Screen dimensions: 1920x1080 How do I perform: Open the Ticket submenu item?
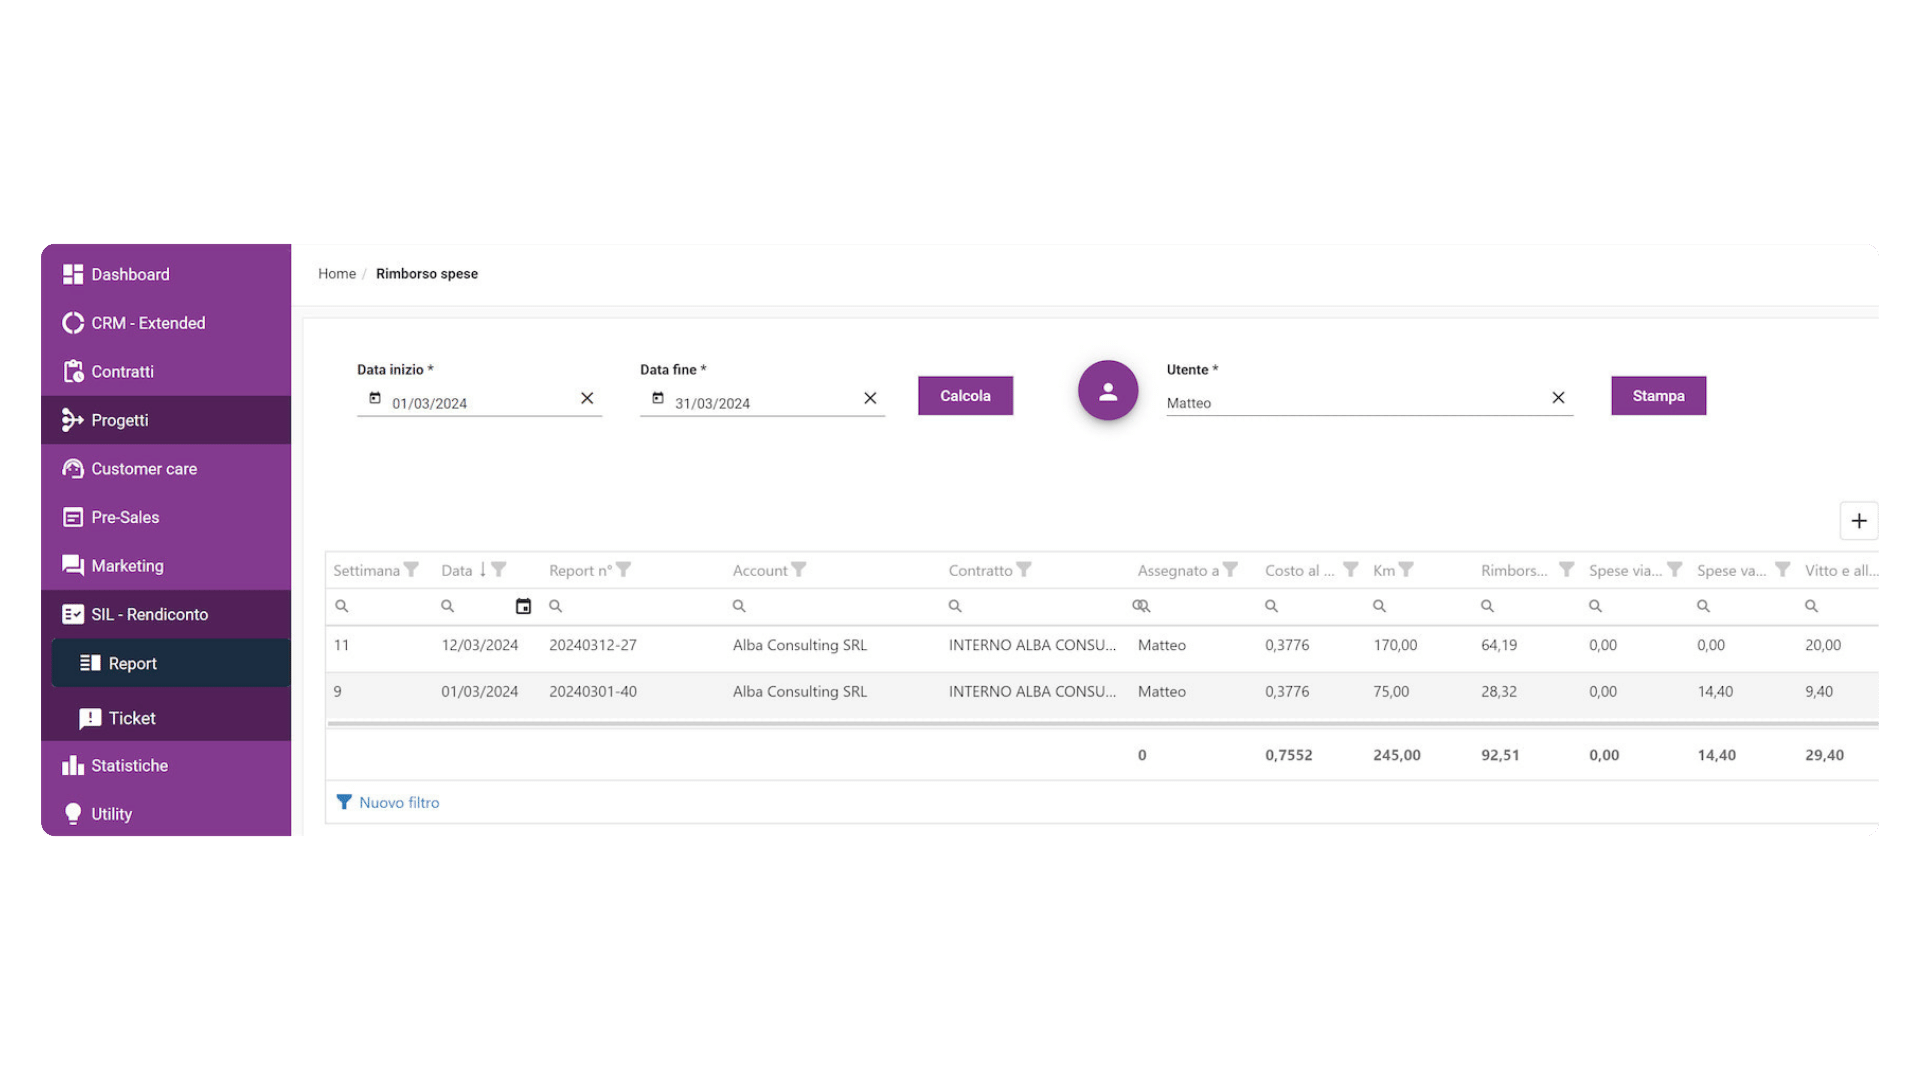coord(171,718)
